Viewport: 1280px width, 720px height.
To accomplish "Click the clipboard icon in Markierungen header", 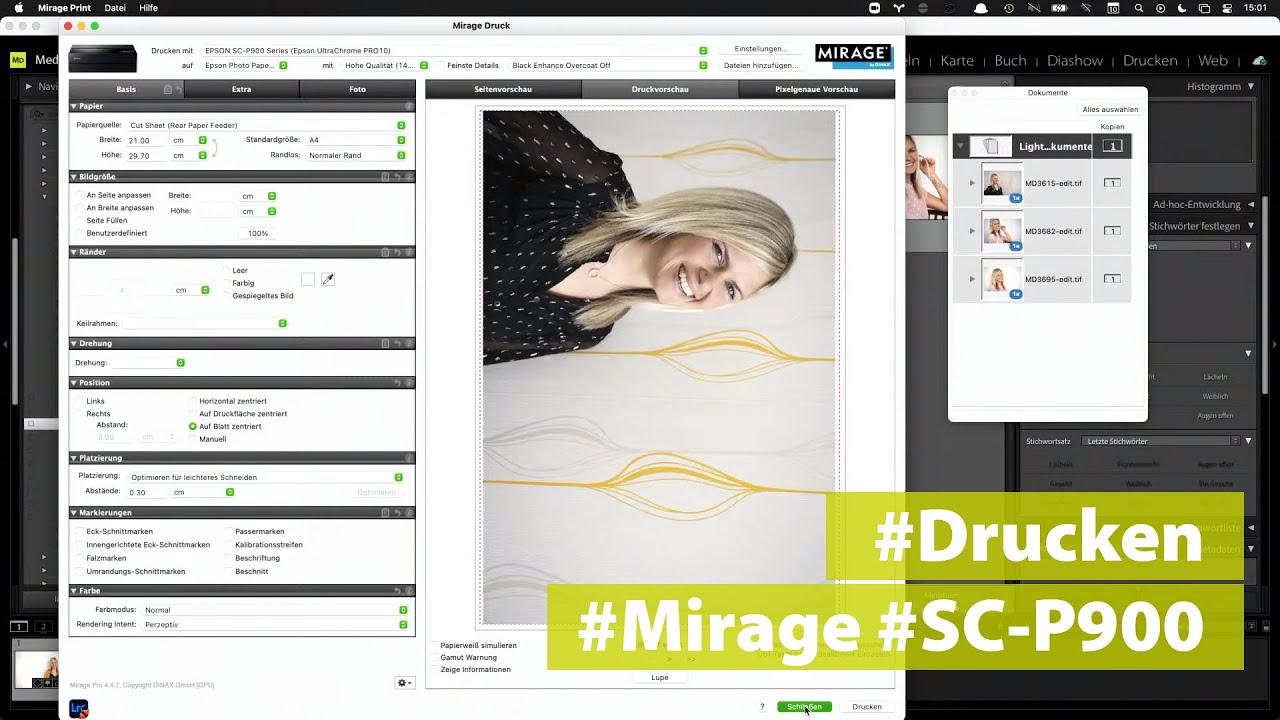I will 385,513.
